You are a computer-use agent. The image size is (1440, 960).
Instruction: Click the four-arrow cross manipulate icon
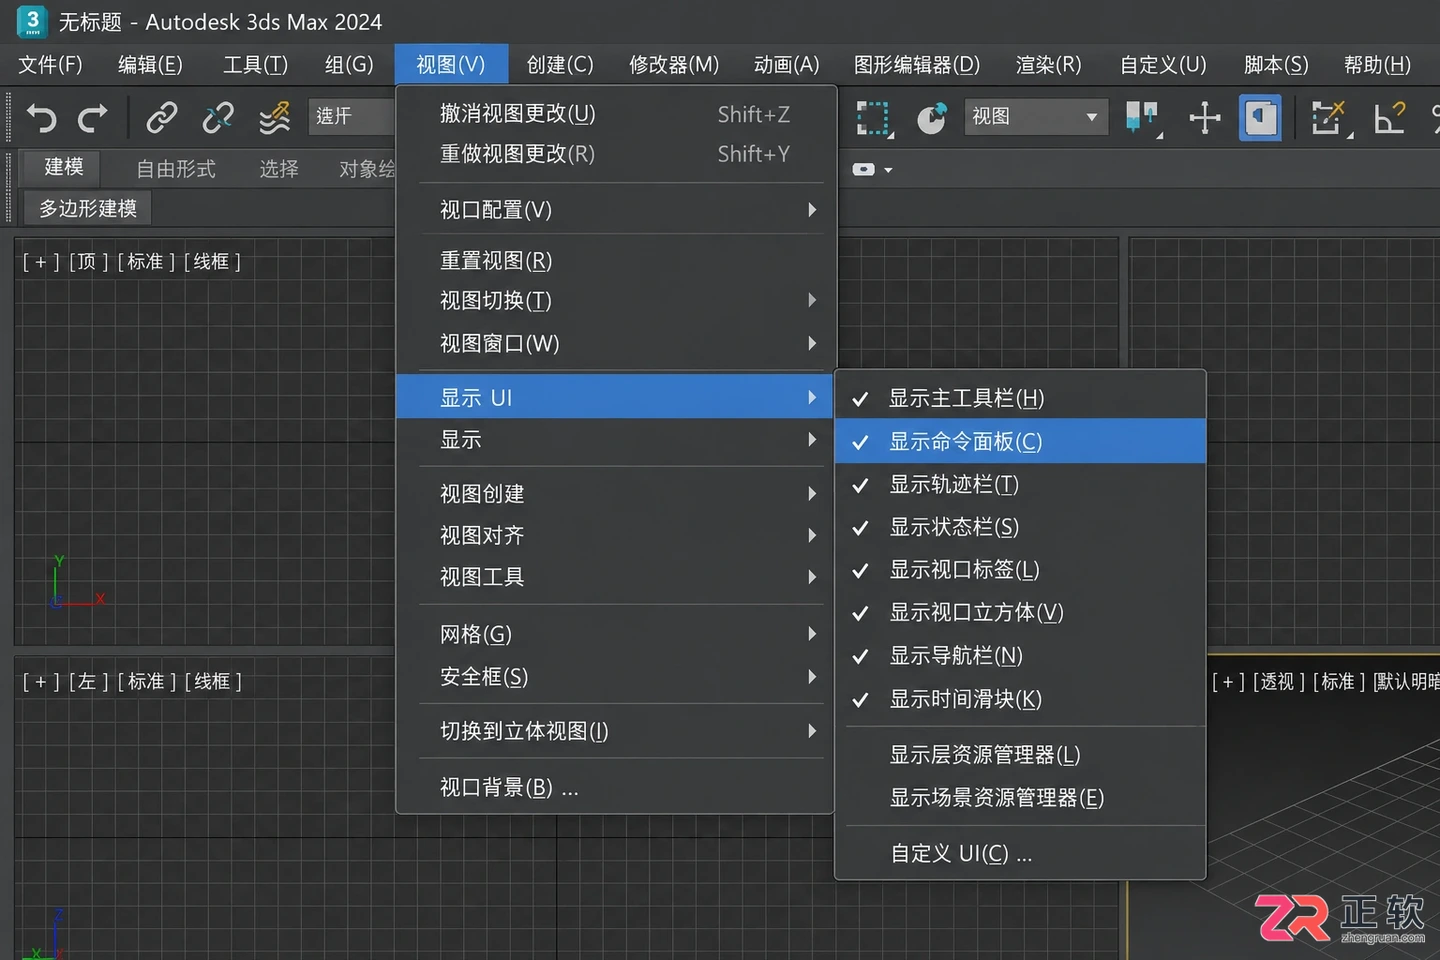pos(1205,117)
